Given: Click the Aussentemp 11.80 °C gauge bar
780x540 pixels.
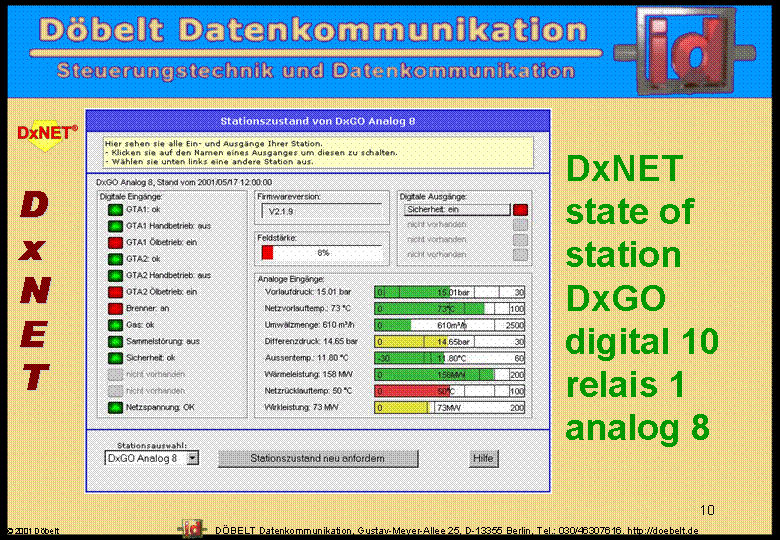Looking at the screenshot, I should (450, 358).
